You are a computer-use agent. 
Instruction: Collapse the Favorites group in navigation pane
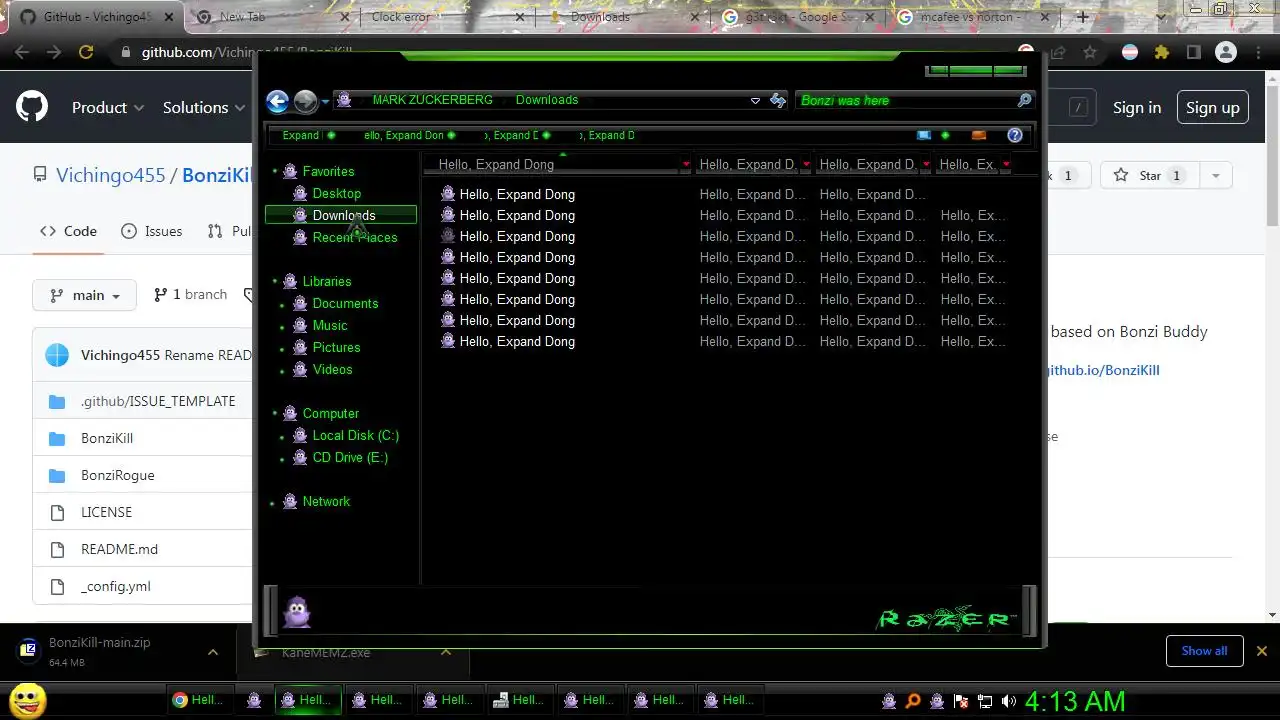[275, 172]
